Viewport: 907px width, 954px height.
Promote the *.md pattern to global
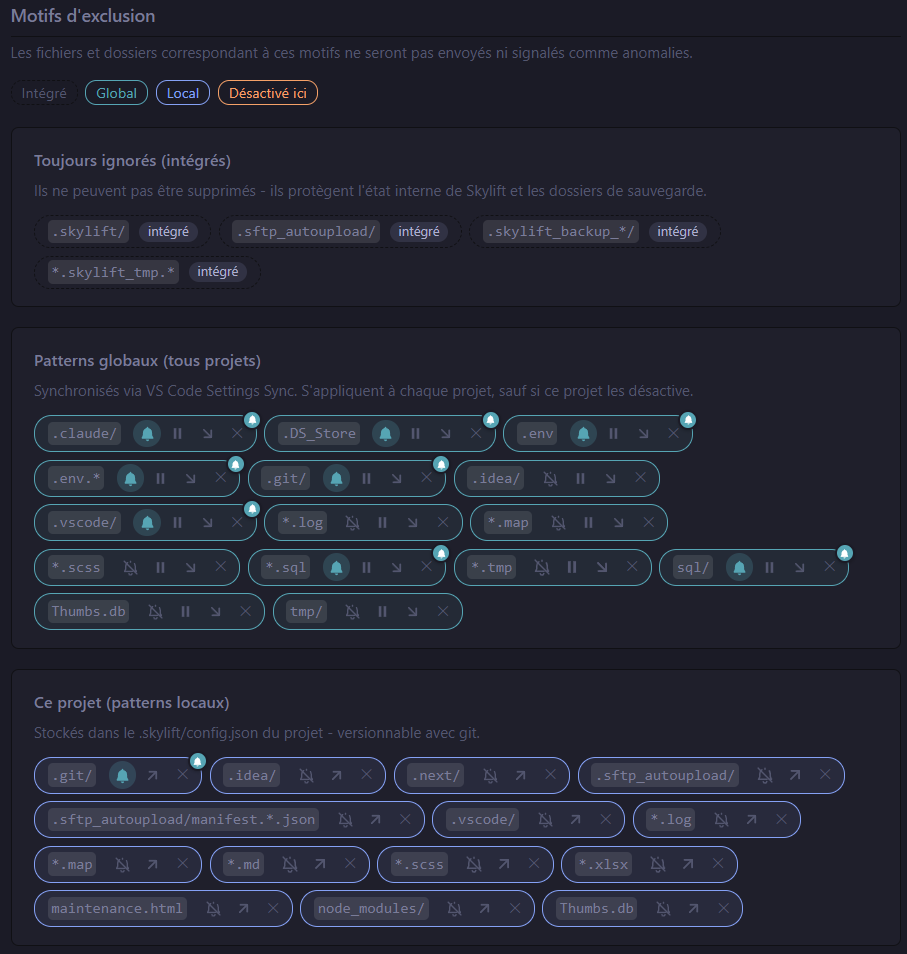pyautogui.click(x=320, y=865)
